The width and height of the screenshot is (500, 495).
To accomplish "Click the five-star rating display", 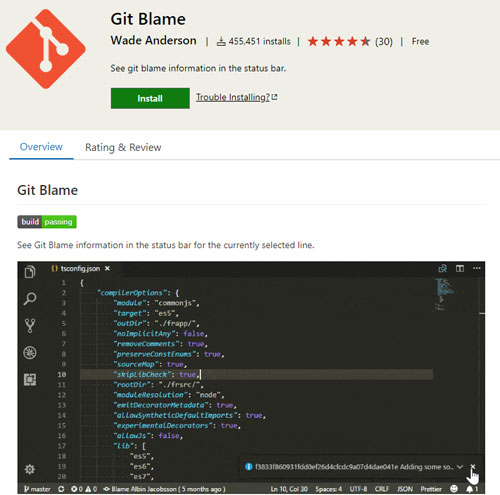I will [339, 42].
